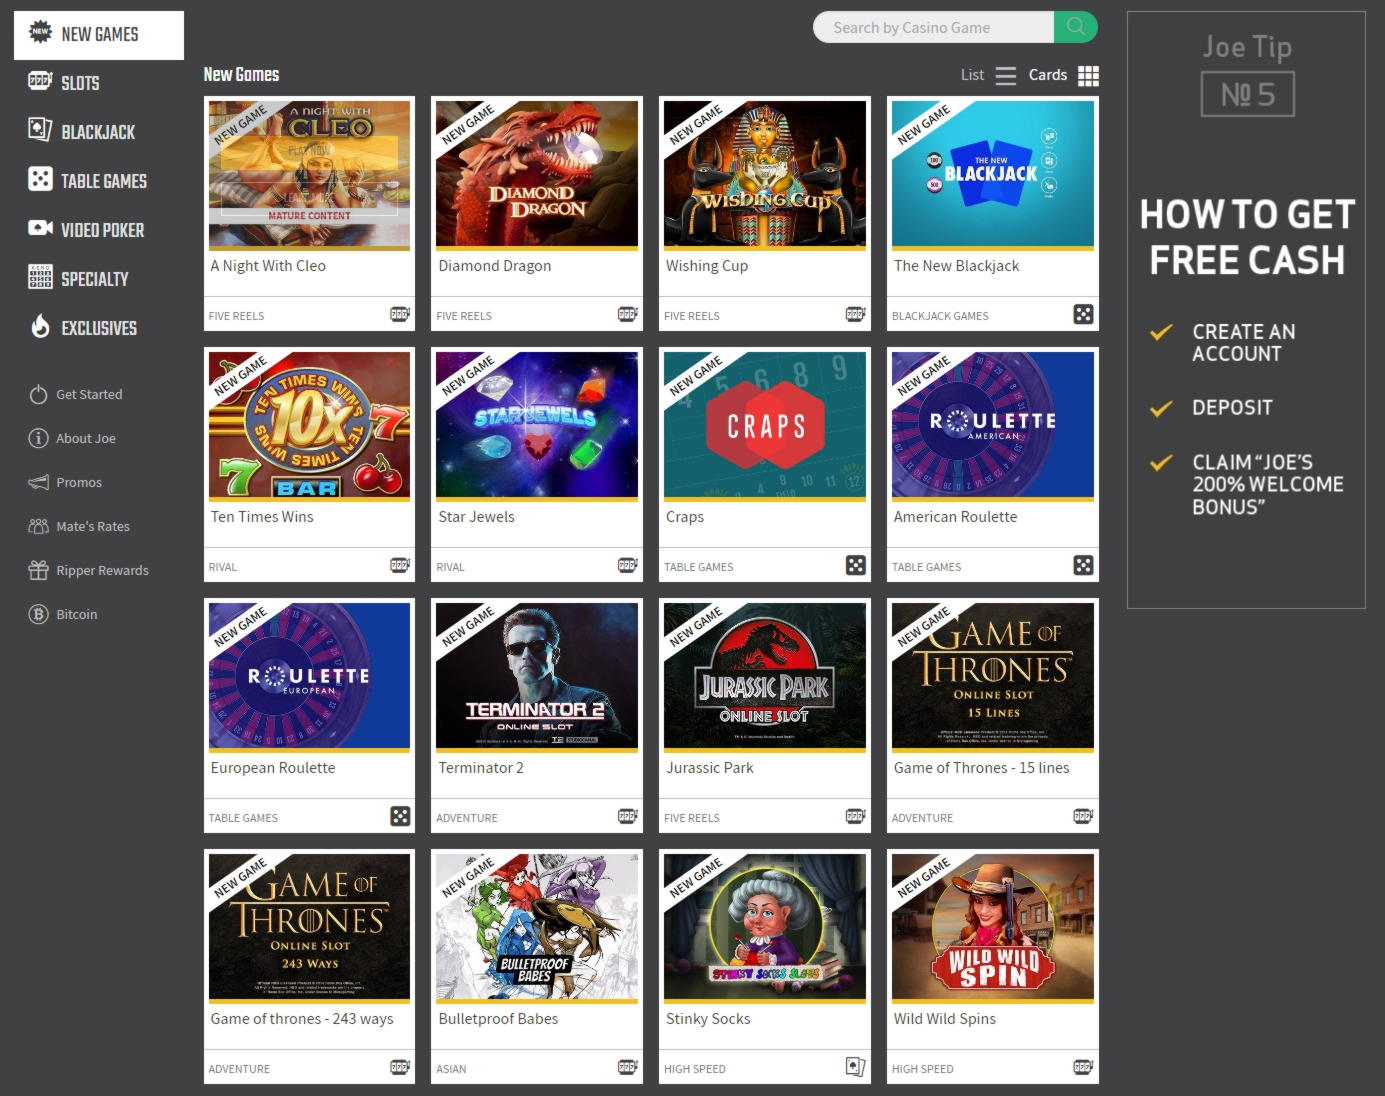The width and height of the screenshot is (1385, 1096).
Task: Open the European Roulette thumbnail
Action: 309,676
